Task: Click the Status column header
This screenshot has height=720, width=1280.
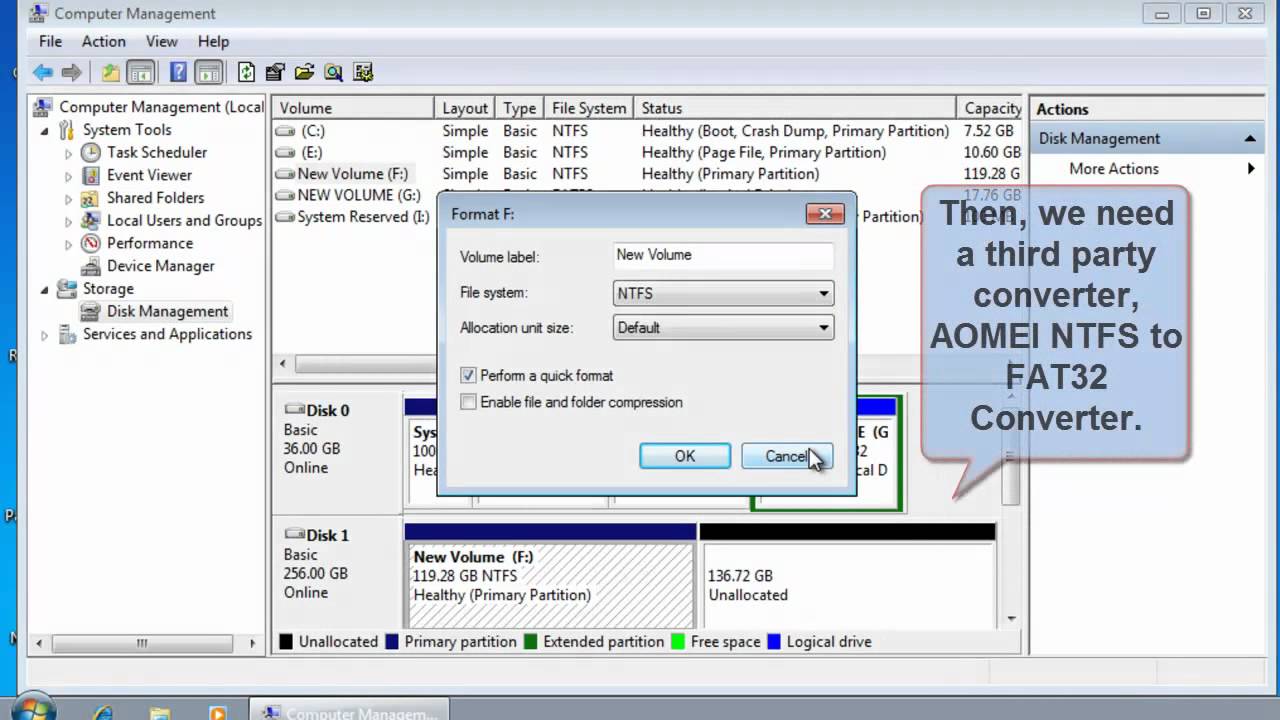Action: (795, 108)
